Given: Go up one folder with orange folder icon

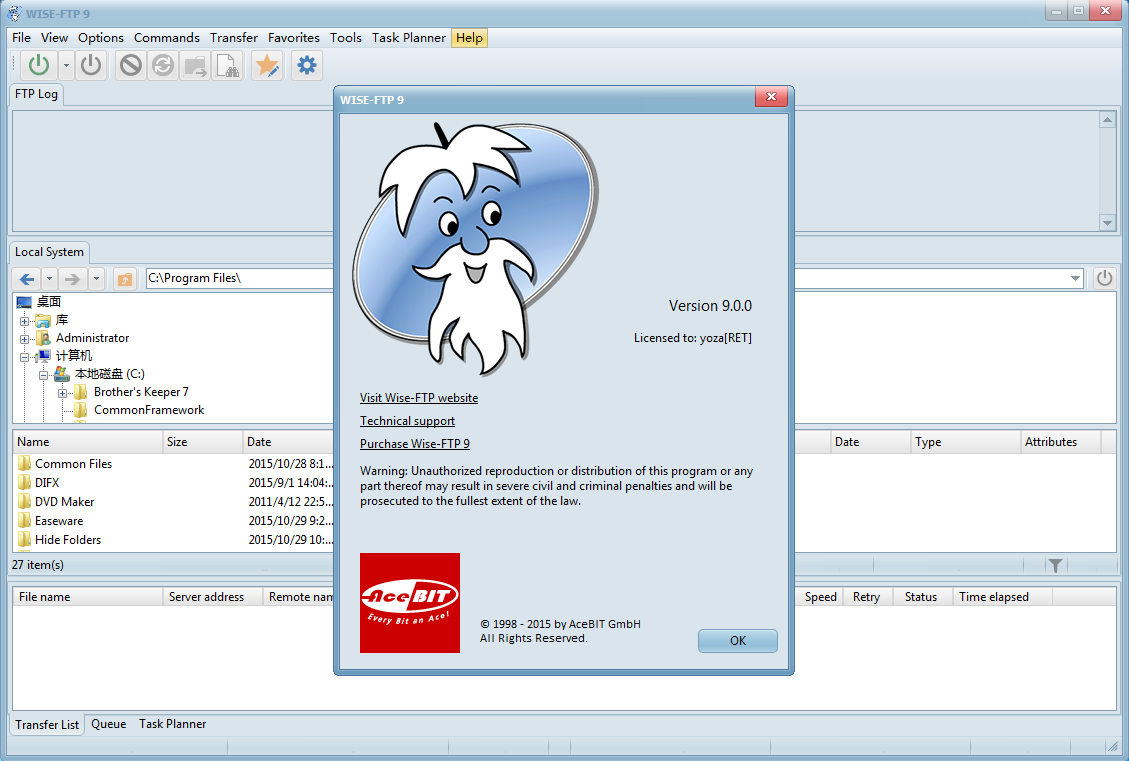Looking at the screenshot, I should point(124,278).
